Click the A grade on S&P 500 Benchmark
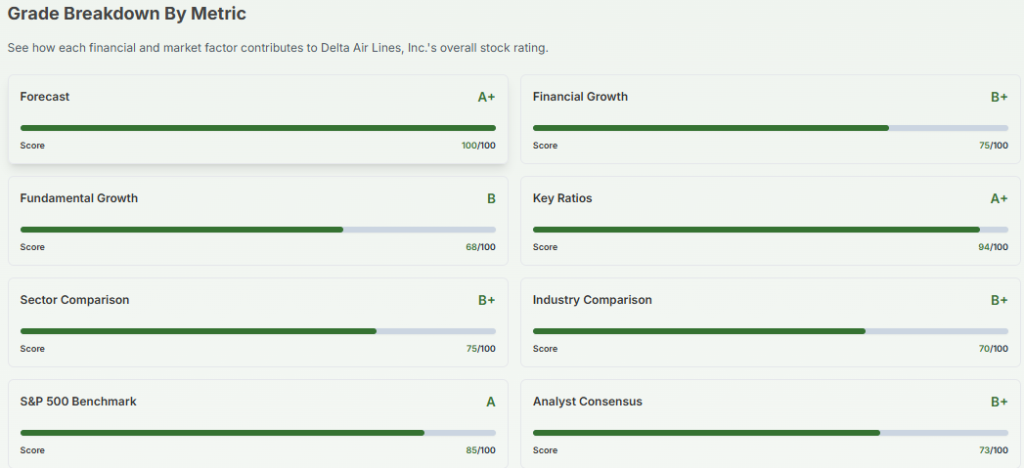Viewport: 1024px width, 468px height. [x=491, y=402]
